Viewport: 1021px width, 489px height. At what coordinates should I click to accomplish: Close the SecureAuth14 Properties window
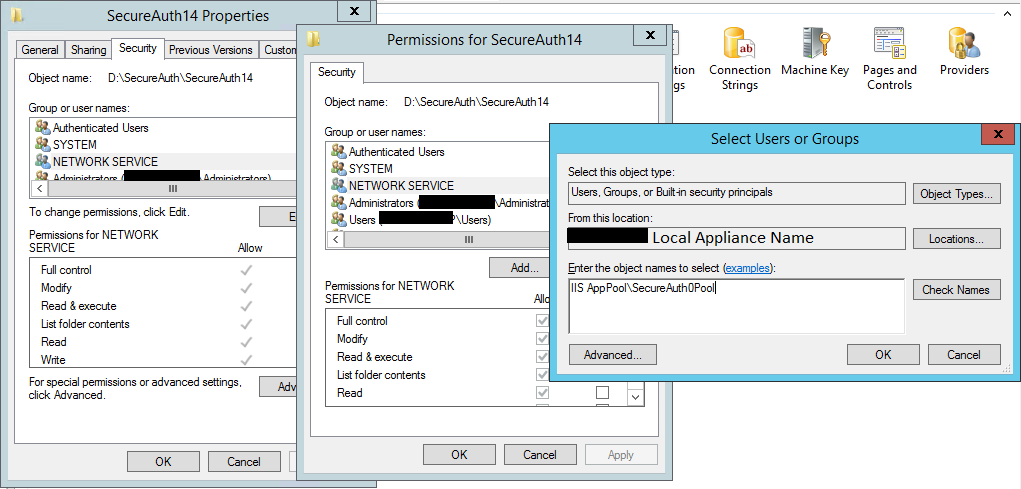[354, 11]
